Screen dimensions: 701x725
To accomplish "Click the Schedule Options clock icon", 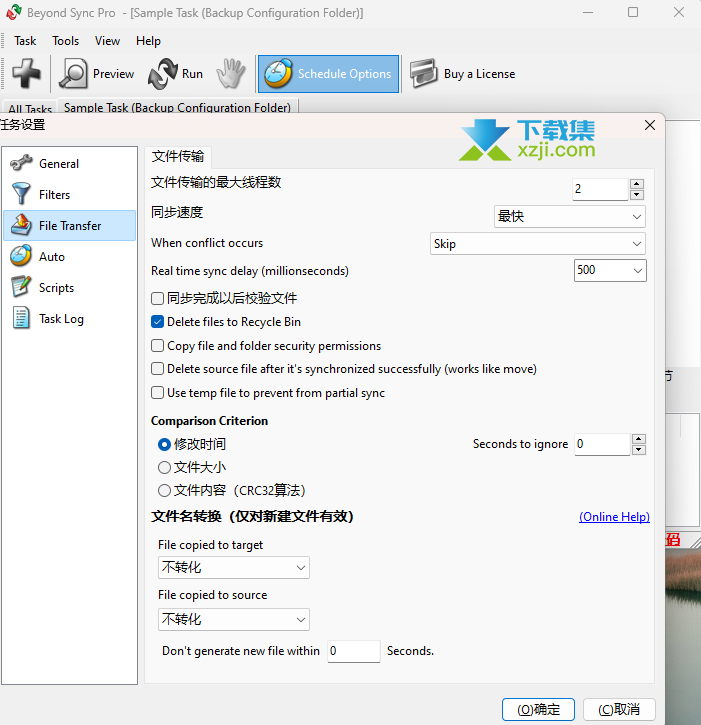I will click(x=278, y=74).
